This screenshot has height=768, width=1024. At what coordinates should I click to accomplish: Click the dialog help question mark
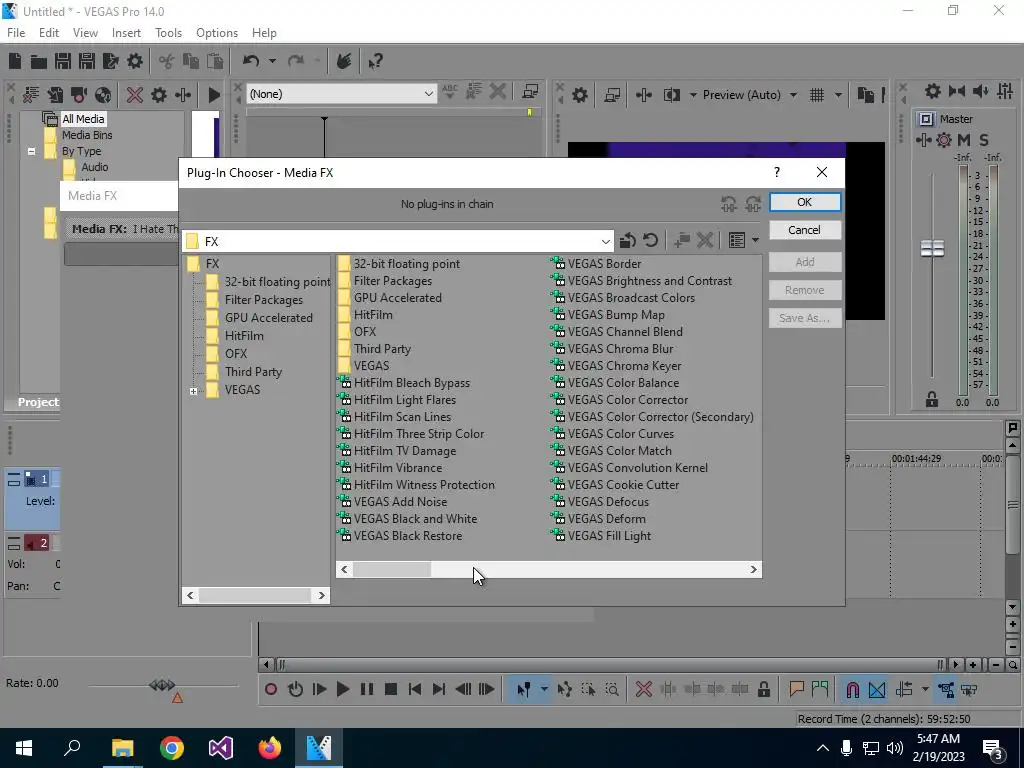pyautogui.click(x=776, y=172)
